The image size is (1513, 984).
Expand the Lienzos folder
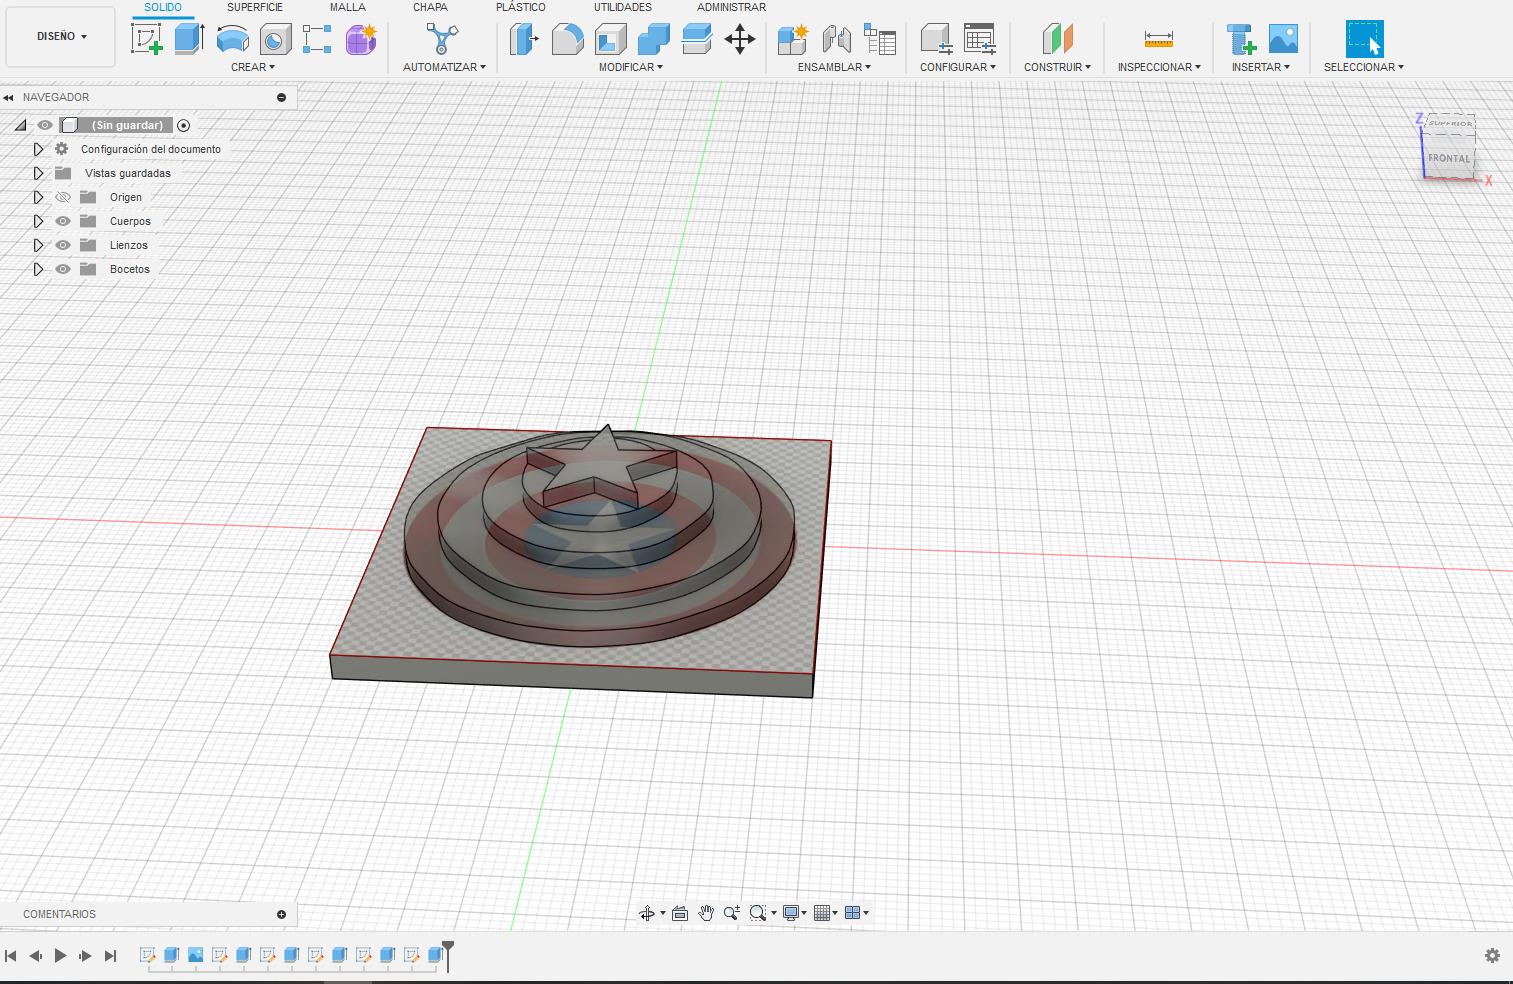coord(38,245)
